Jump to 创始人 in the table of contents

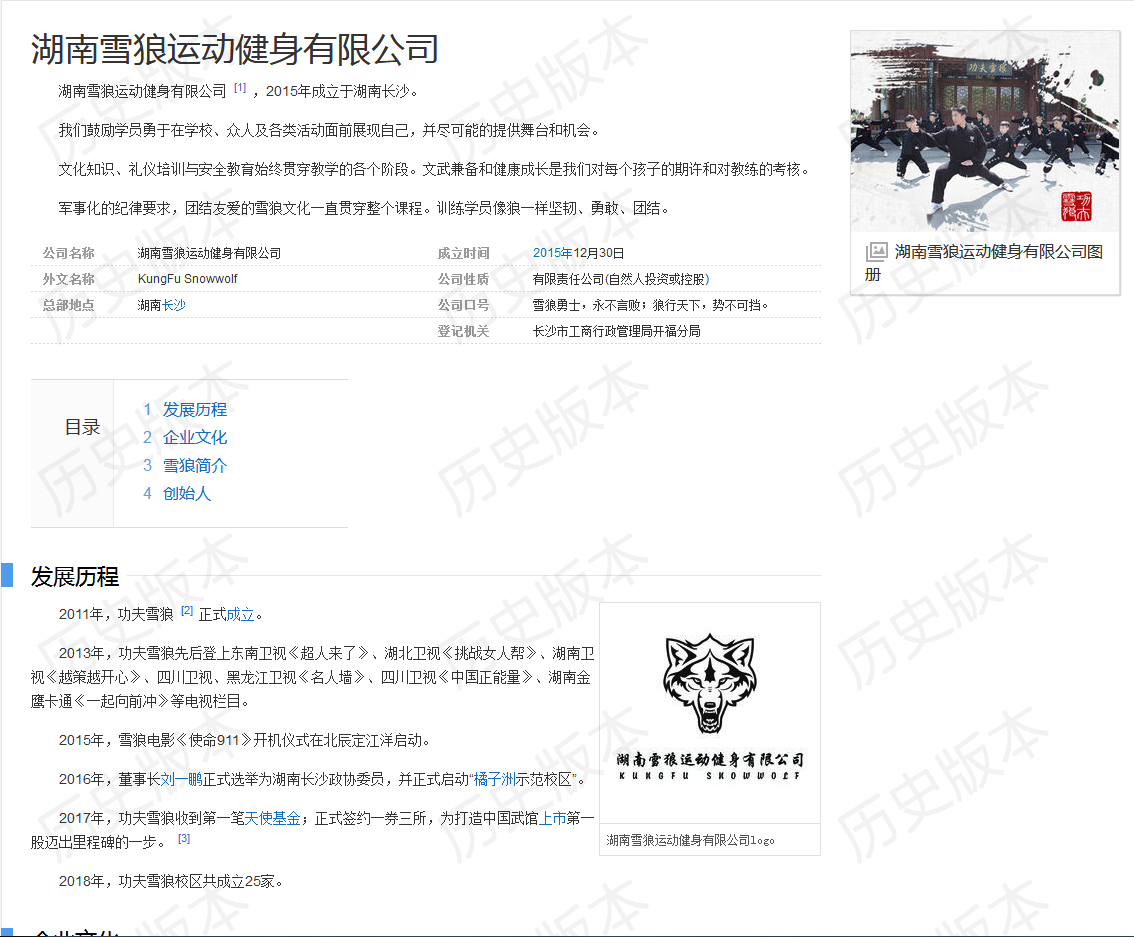[187, 494]
